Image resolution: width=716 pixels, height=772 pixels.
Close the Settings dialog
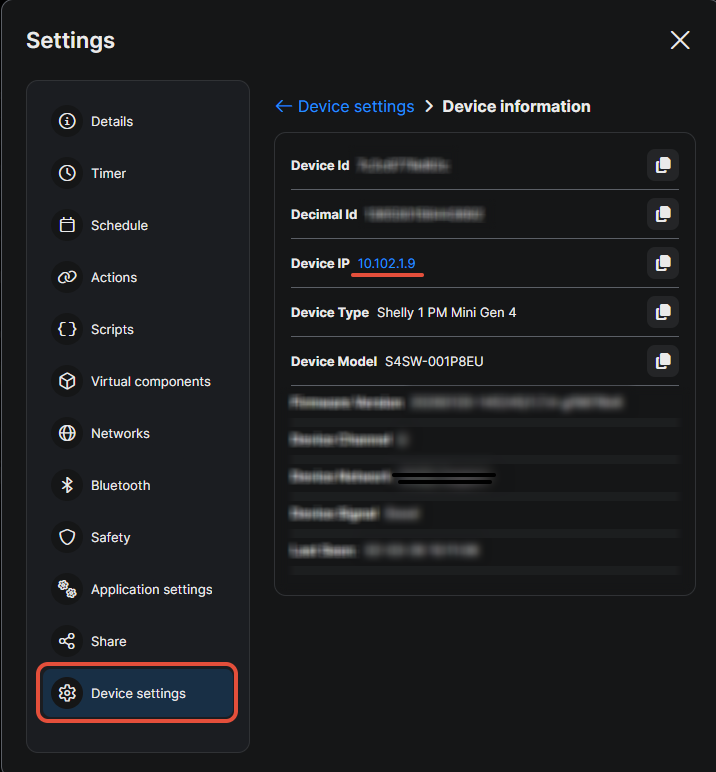[680, 40]
